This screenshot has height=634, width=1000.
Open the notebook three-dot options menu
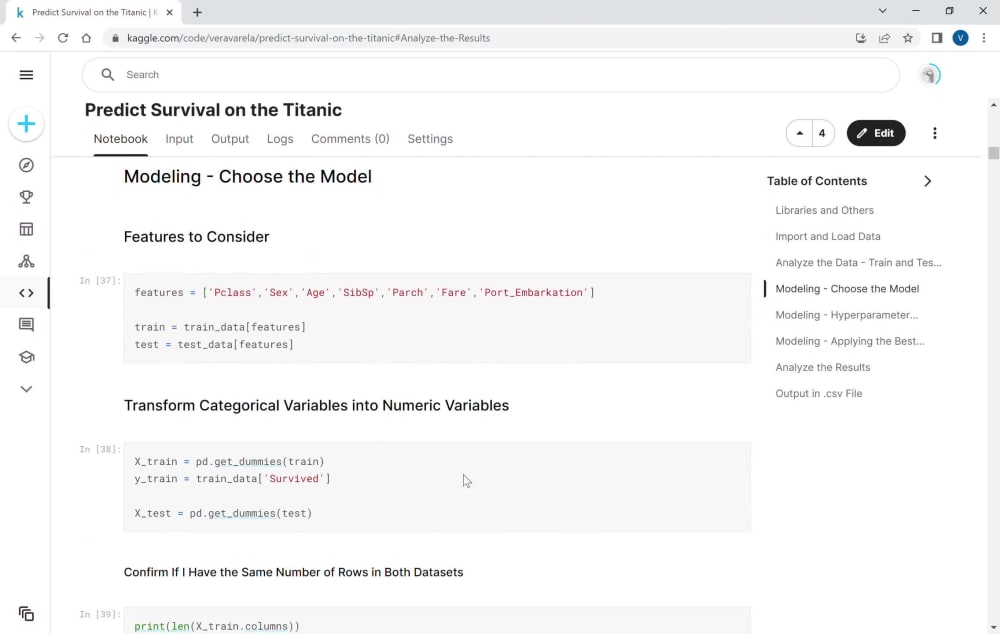click(x=934, y=133)
